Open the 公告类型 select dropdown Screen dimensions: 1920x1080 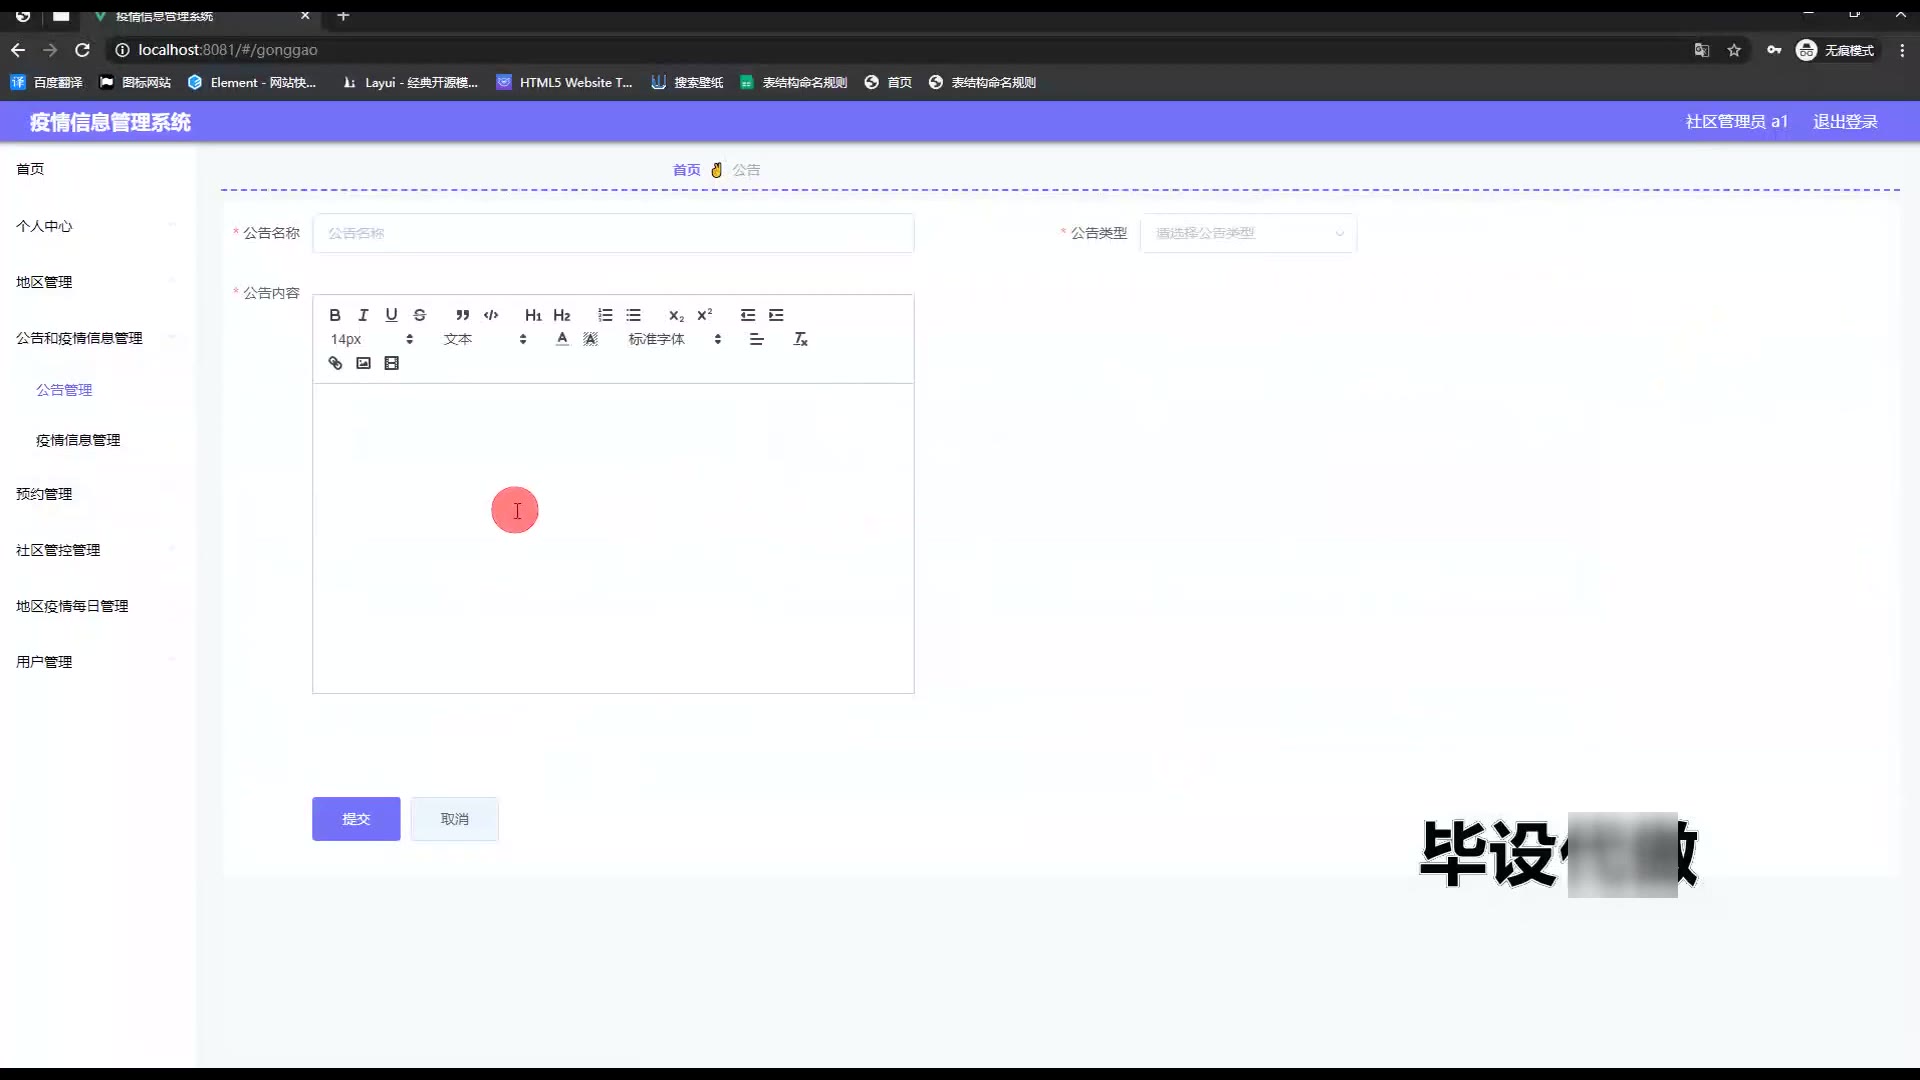click(x=1247, y=233)
